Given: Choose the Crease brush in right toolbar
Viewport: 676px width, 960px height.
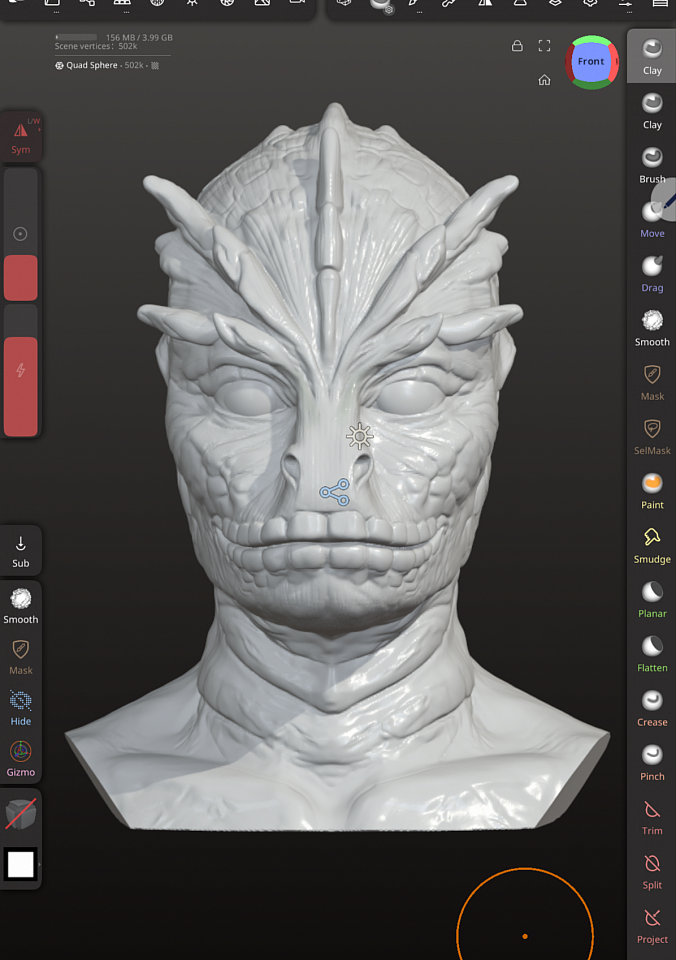Looking at the screenshot, I should coord(652,705).
